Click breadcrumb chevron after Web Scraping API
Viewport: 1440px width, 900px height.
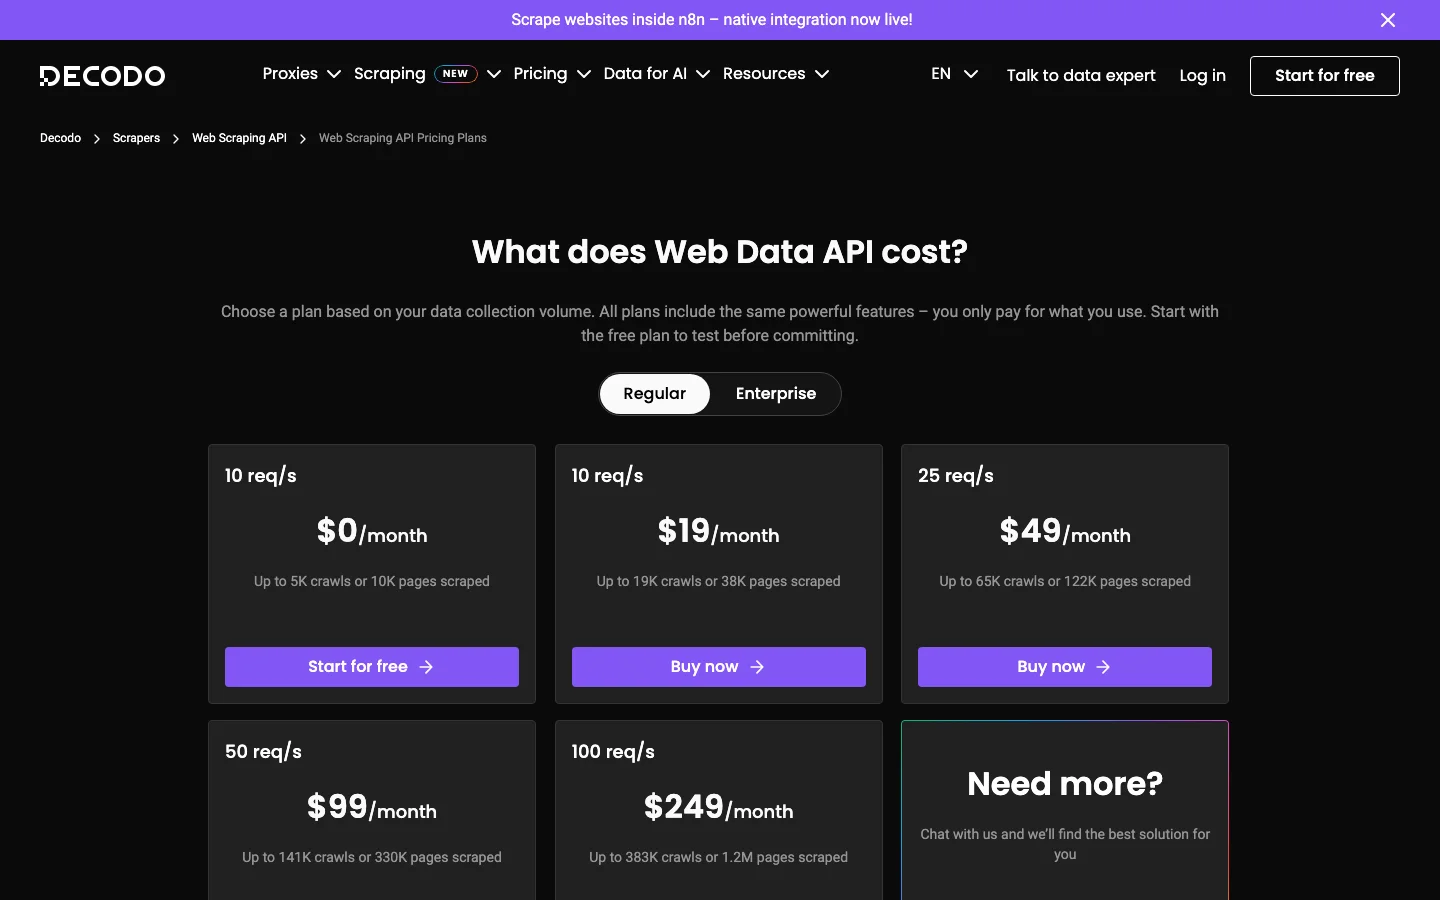(x=303, y=139)
